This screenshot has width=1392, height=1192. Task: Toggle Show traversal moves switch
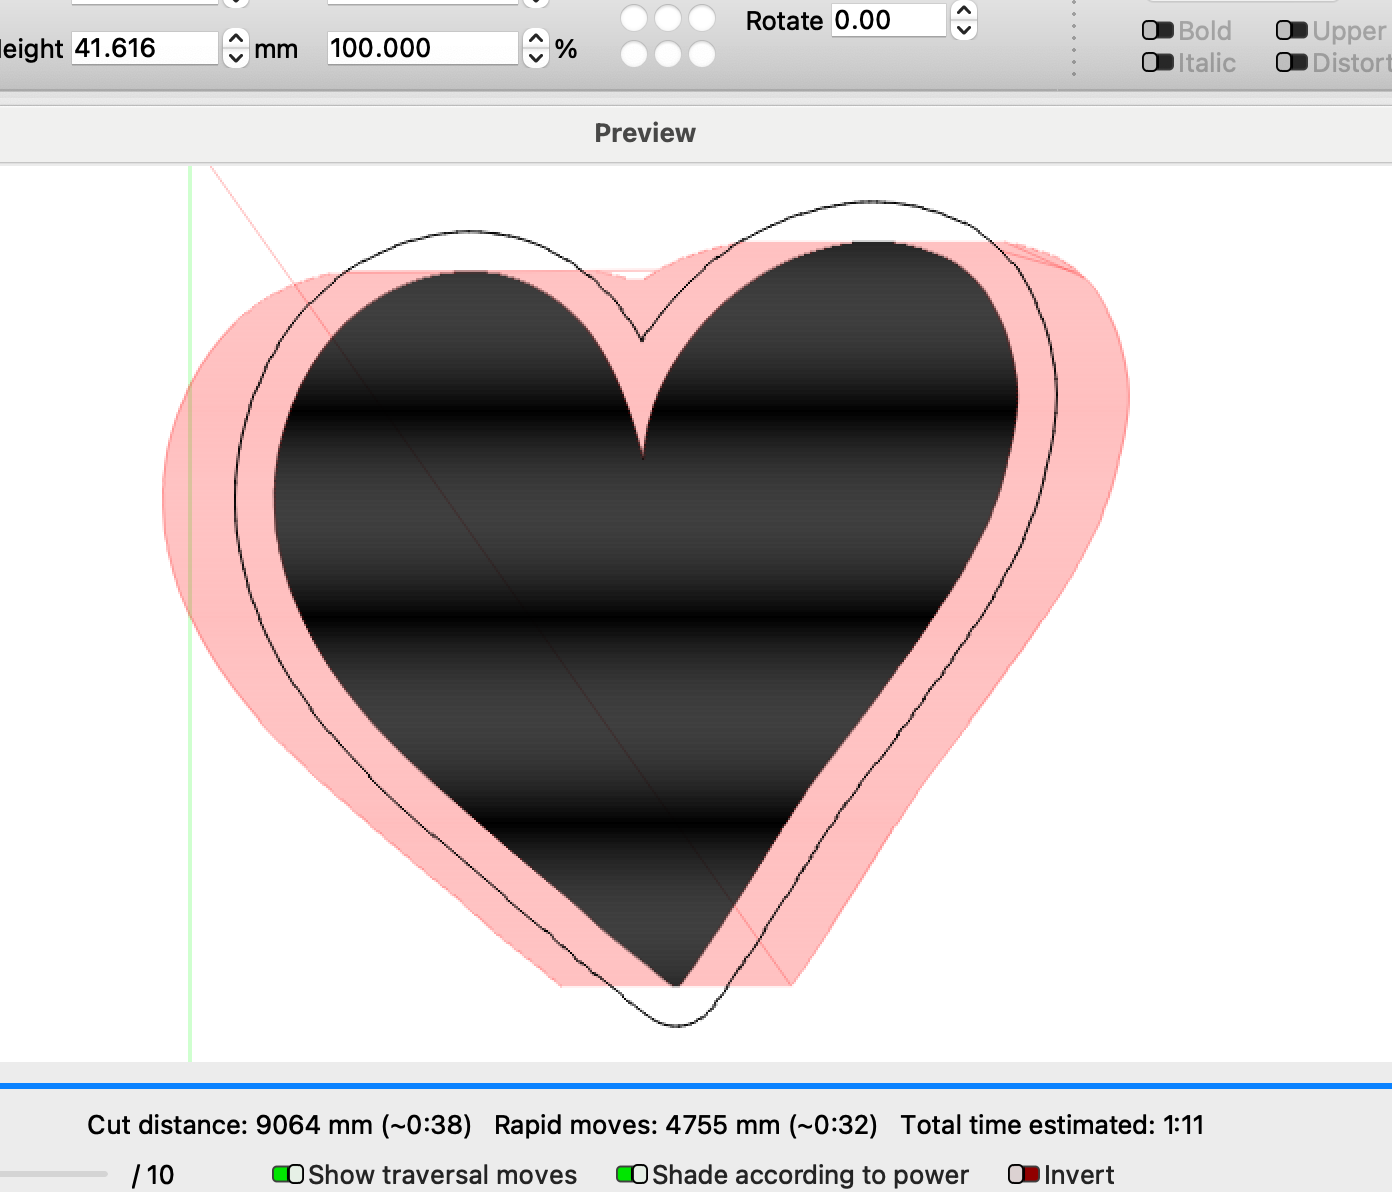288,1174
